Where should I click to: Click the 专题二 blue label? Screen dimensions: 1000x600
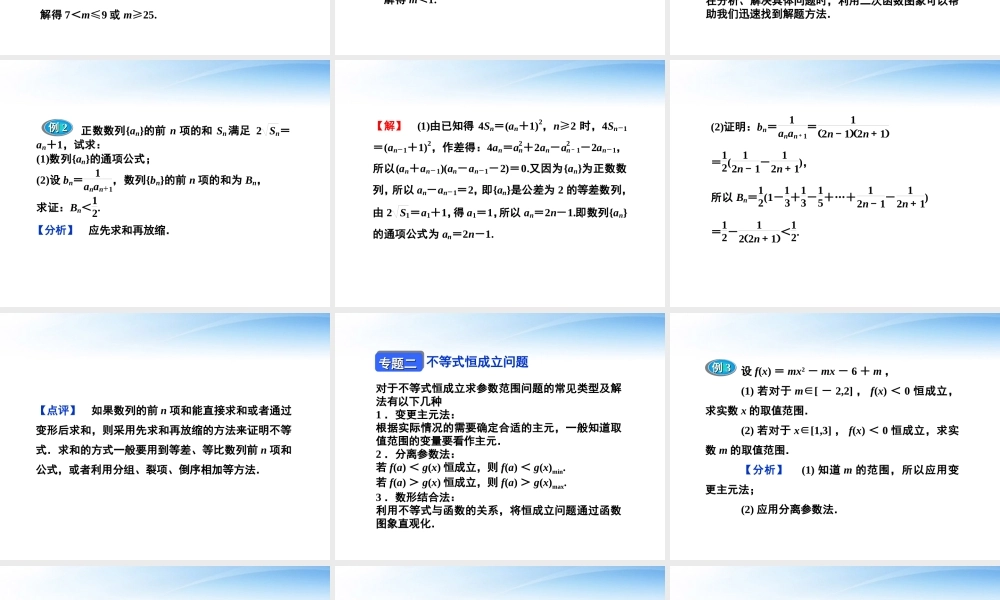point(399,362)
